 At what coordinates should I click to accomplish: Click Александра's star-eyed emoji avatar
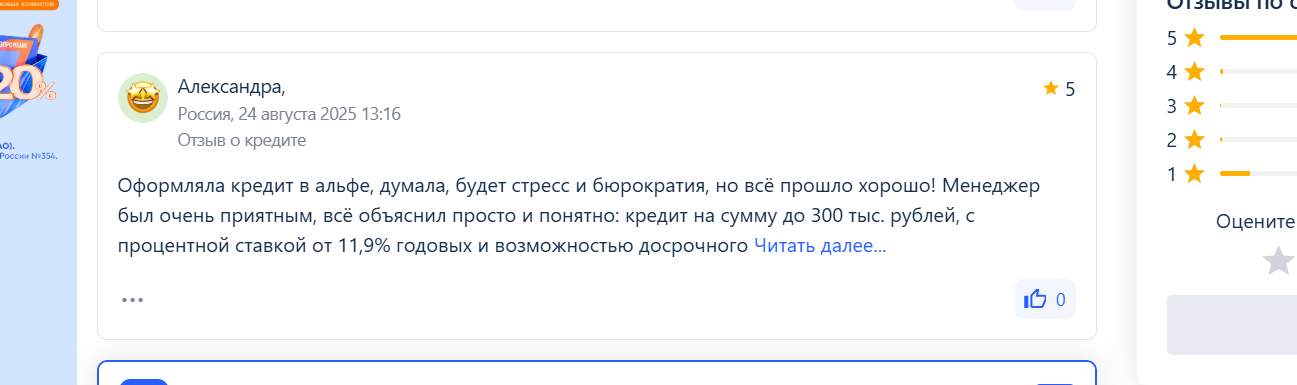143,98
